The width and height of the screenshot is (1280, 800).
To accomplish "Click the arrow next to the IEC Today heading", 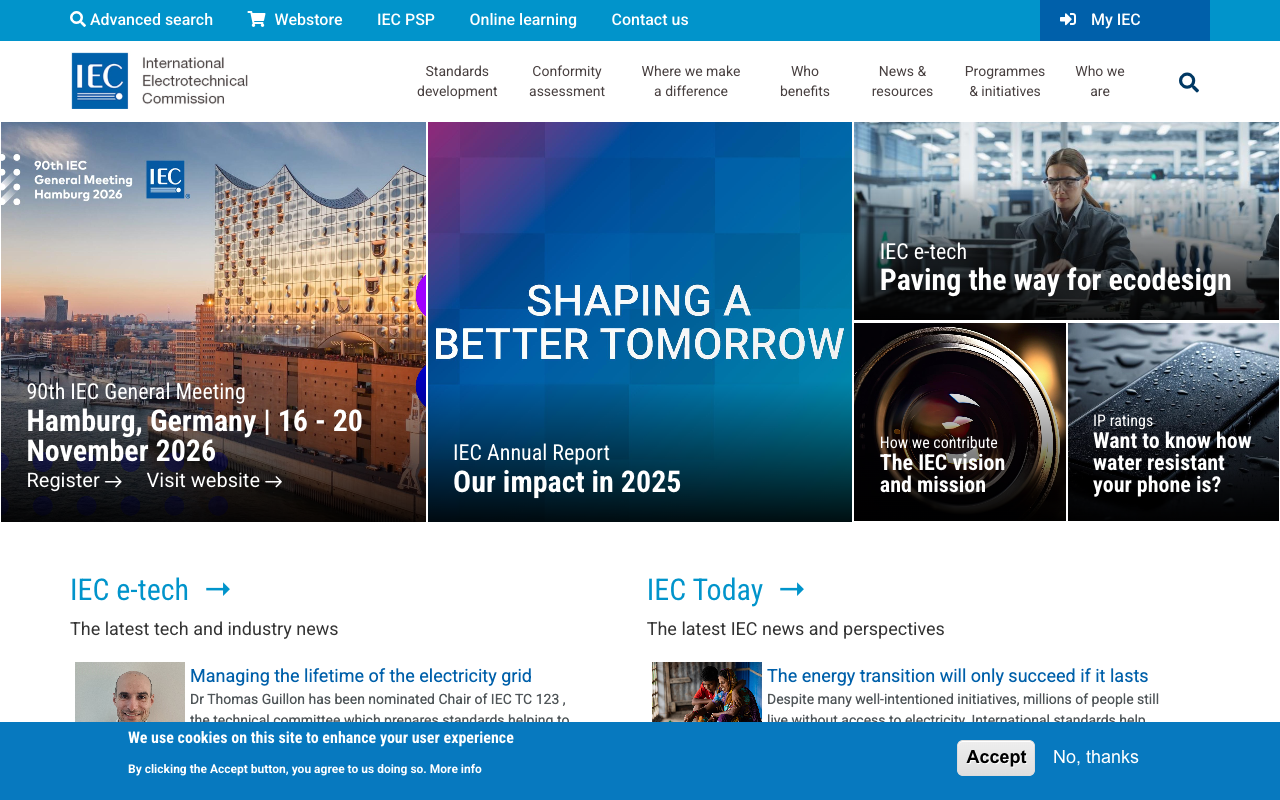I will (x=792, y=590).
